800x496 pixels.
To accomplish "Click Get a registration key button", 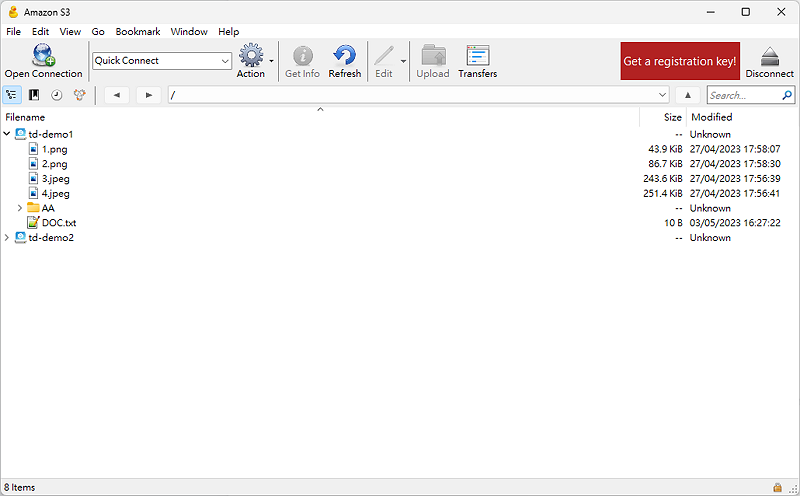I will 680,61.
